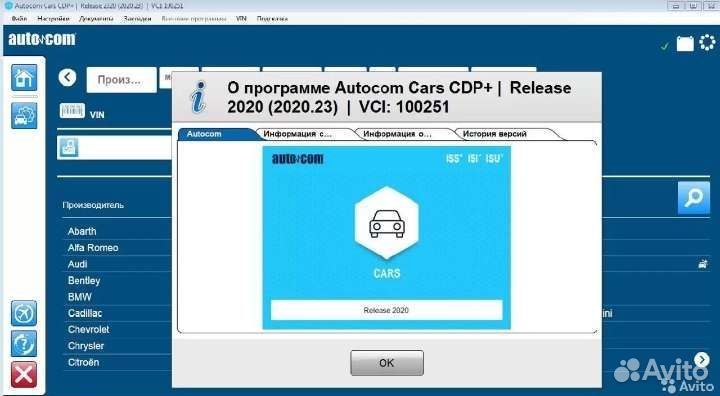Click the magnifier search button

pyautogui.click(x=694, y=198)
